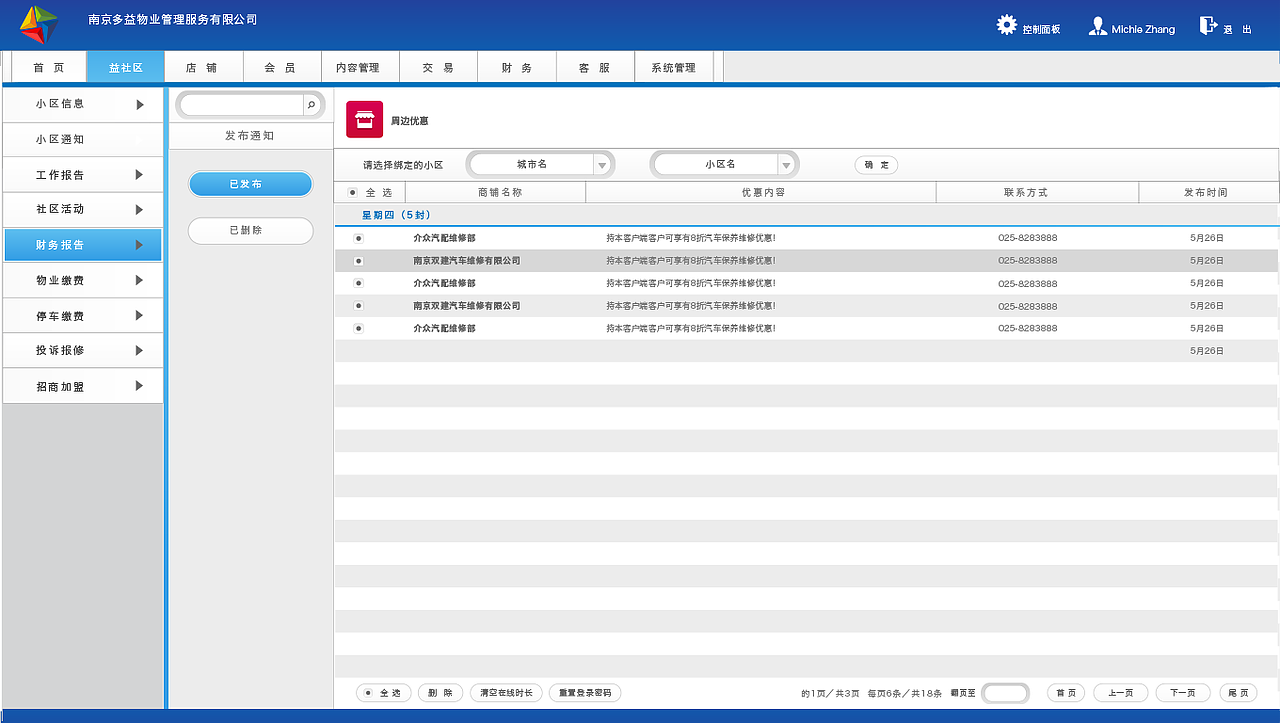Click the company name 南京多益物业管理服务有限公司
The height and width of the screenshot is (723, 1280).
173,20
